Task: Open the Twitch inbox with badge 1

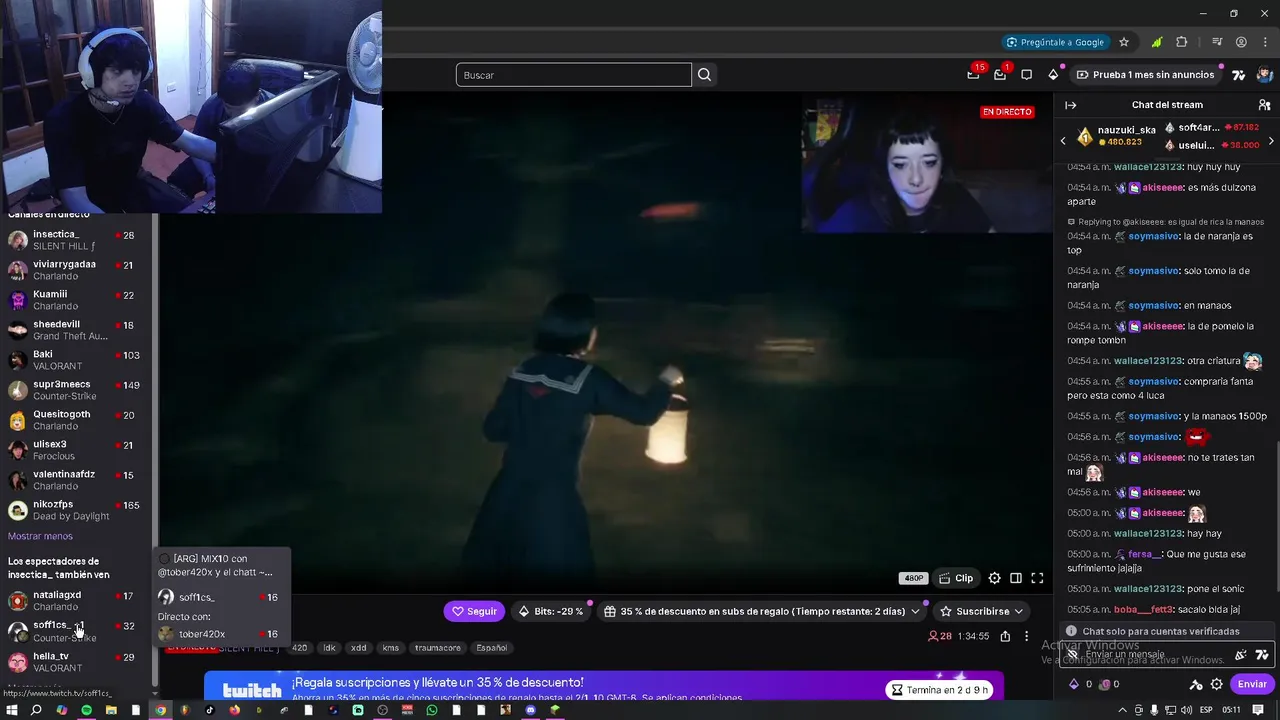Action: pos(1000,74)
